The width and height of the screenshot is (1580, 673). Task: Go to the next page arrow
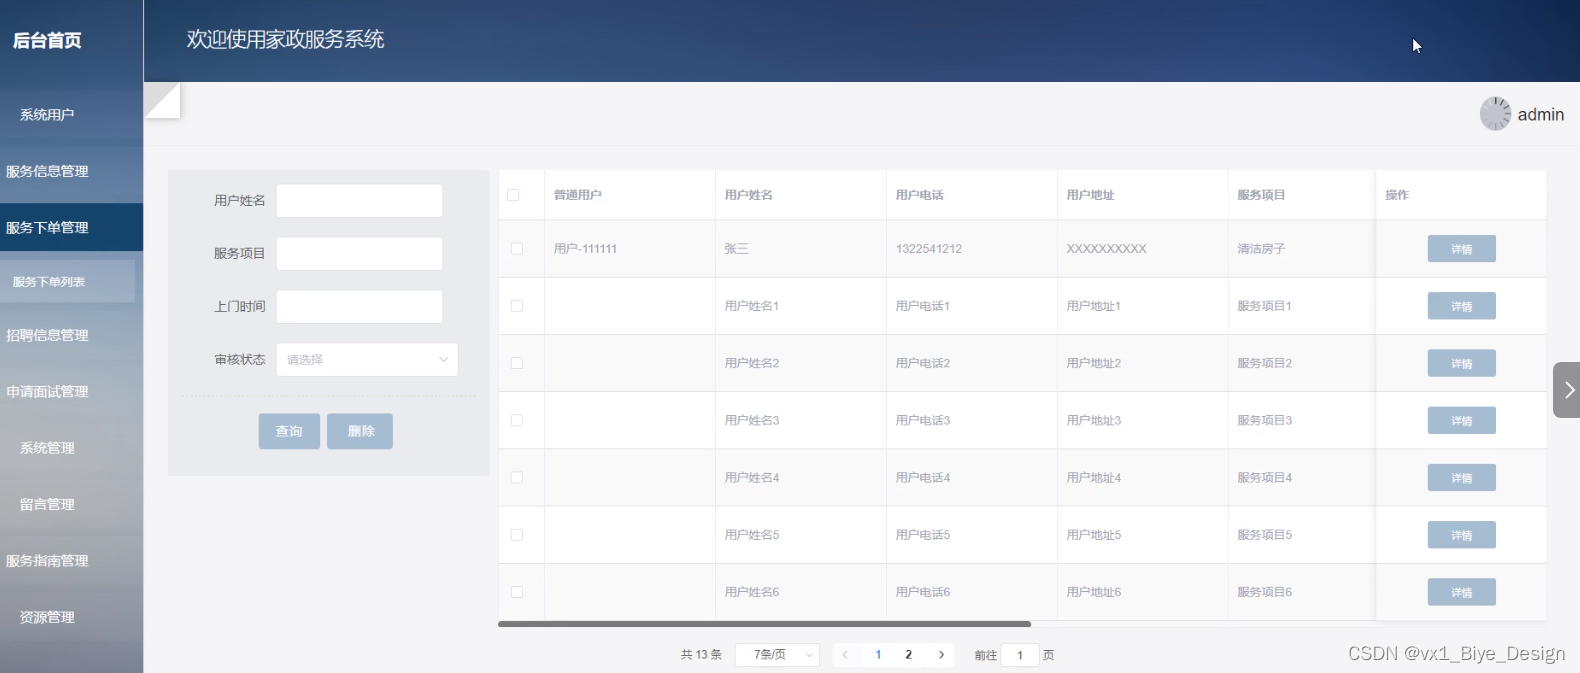point(941,655)
